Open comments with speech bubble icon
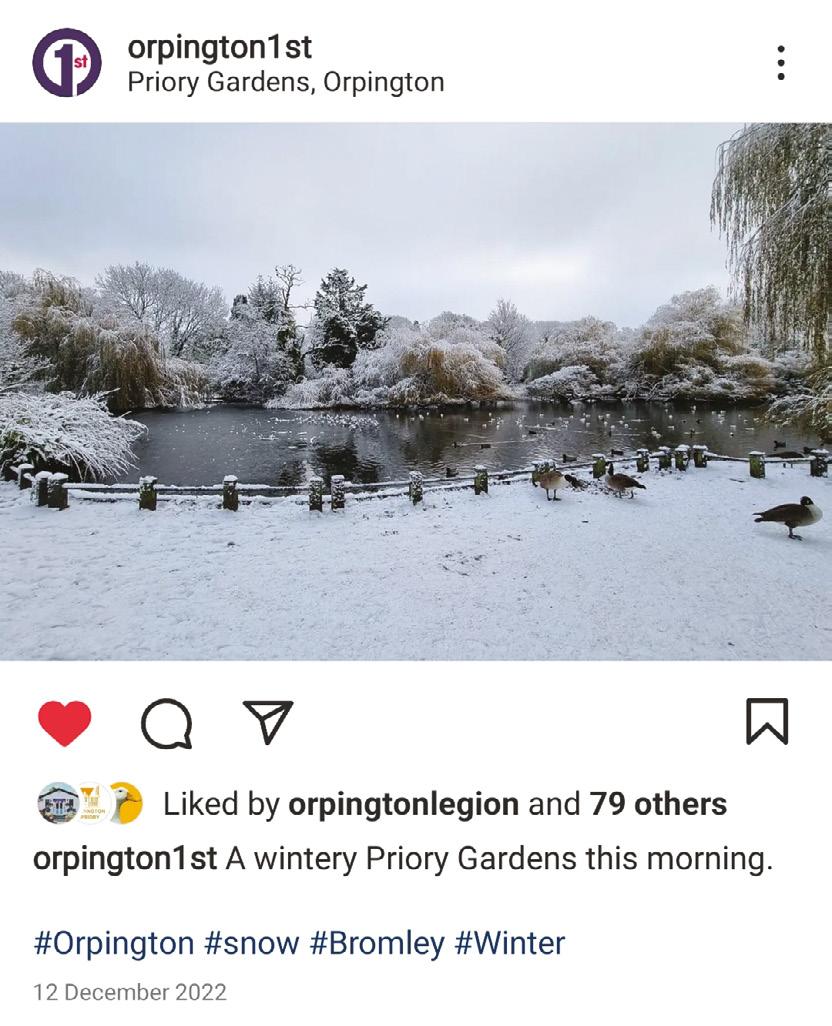 [x=167, y=723]
